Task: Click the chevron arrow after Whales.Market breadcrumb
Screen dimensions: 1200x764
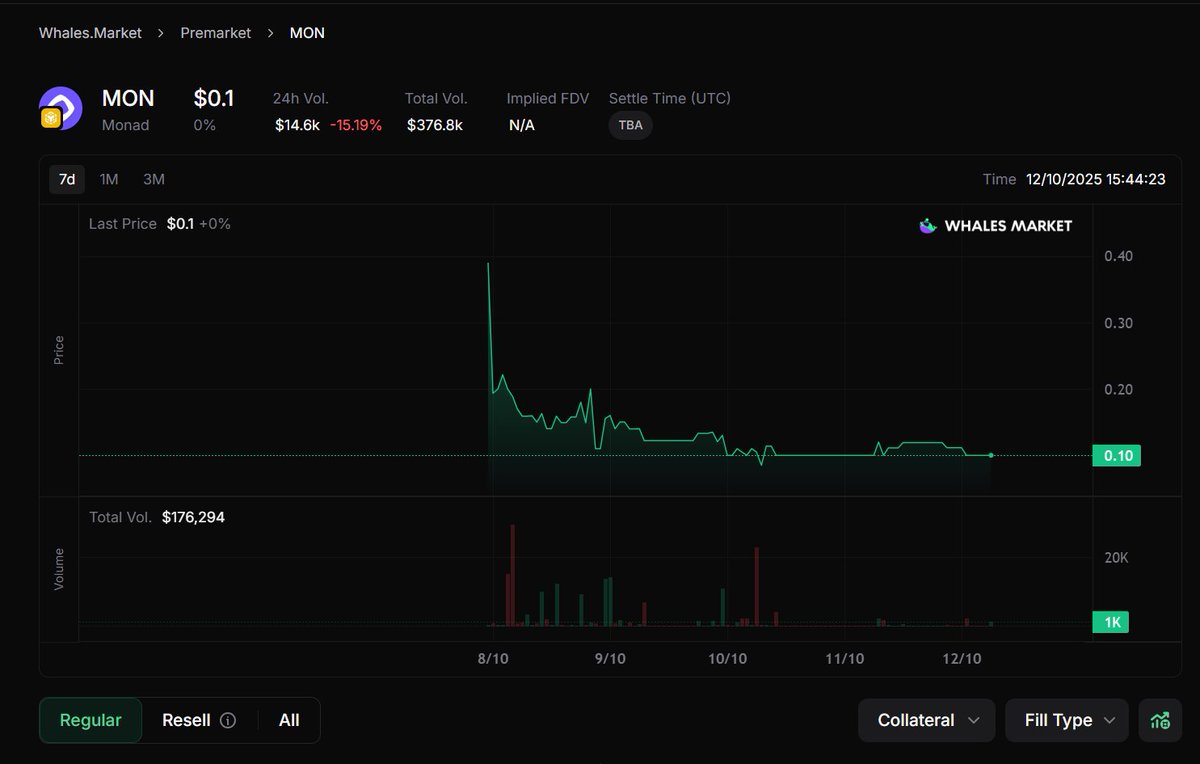Action: pos(161,33)
